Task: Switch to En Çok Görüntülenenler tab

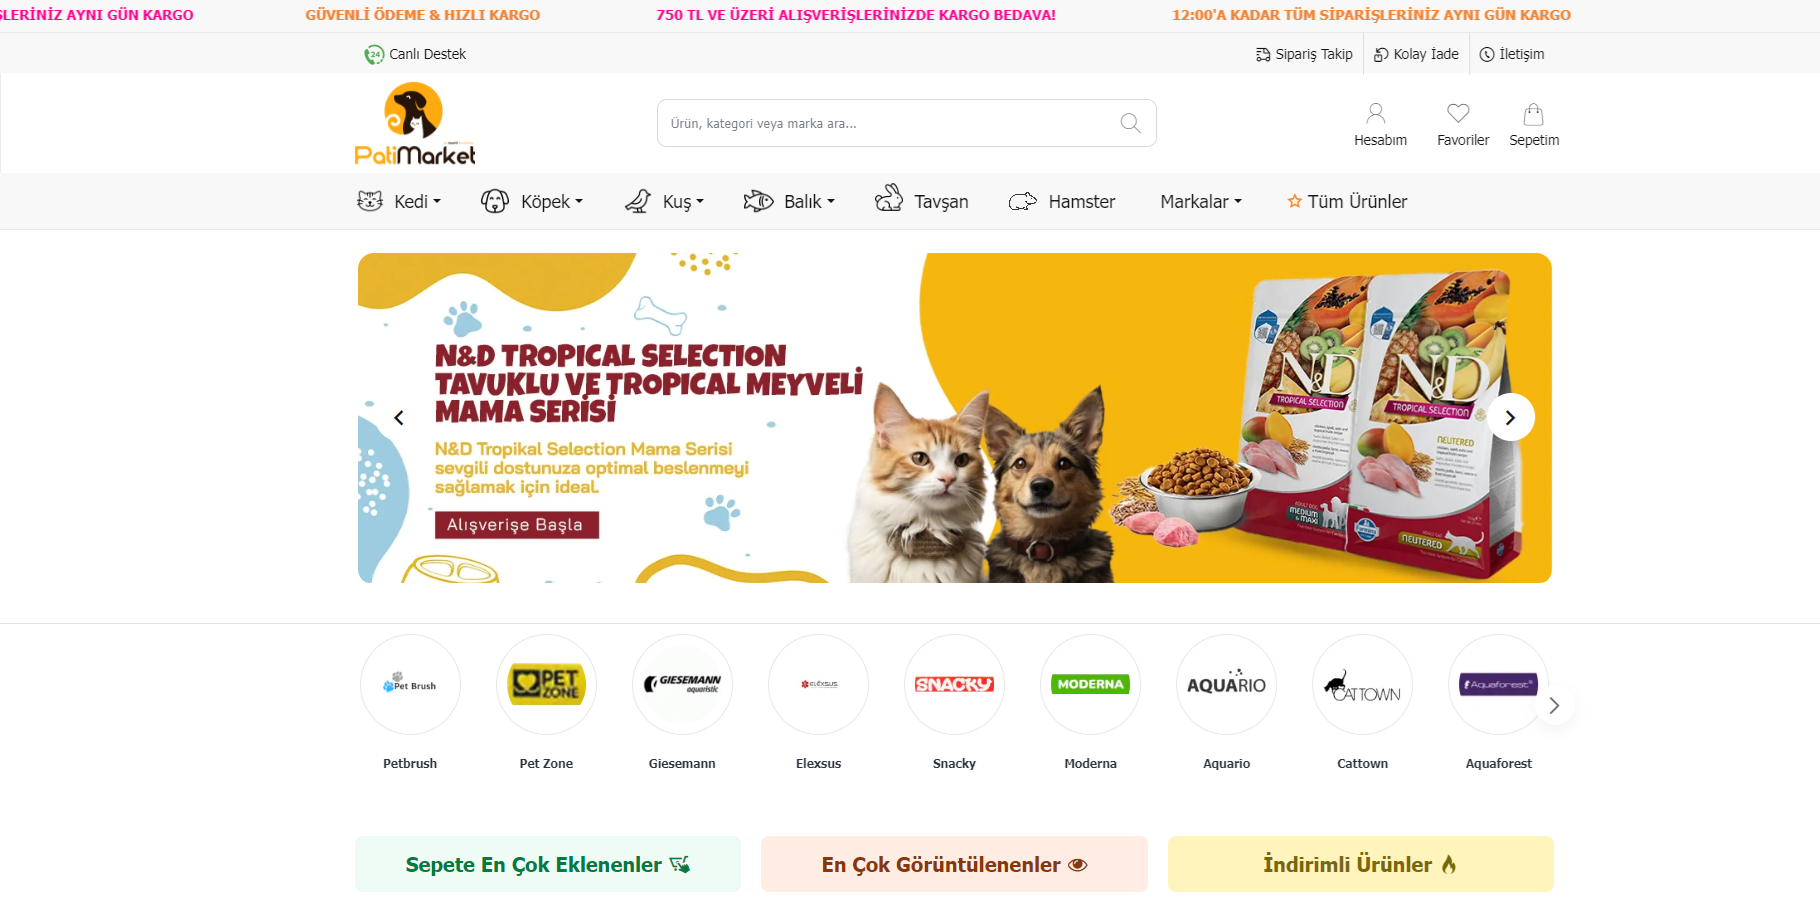Action: 954,864
